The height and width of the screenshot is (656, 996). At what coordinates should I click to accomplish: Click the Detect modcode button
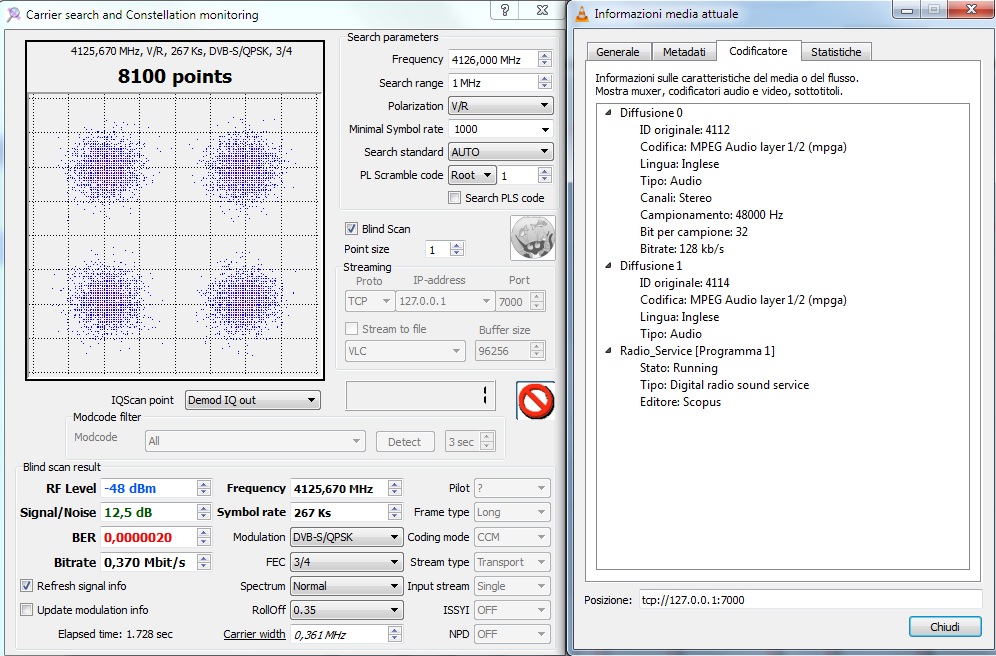pos(405,442)
